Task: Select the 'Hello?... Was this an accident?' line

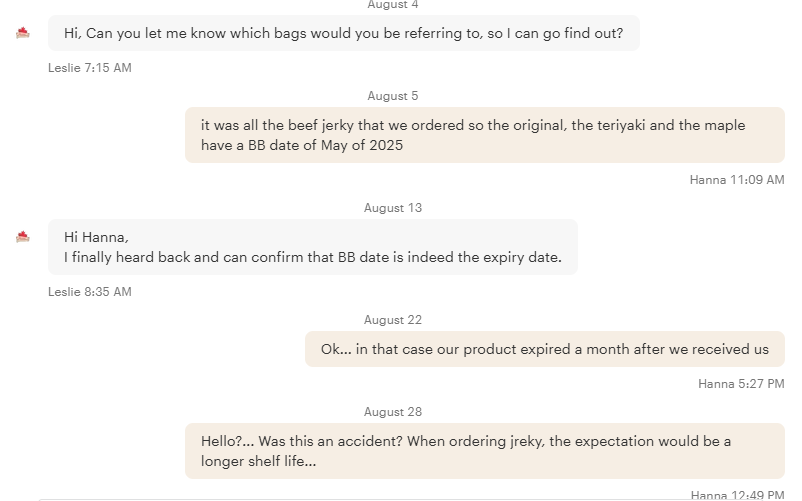Action: coord(465,441)
